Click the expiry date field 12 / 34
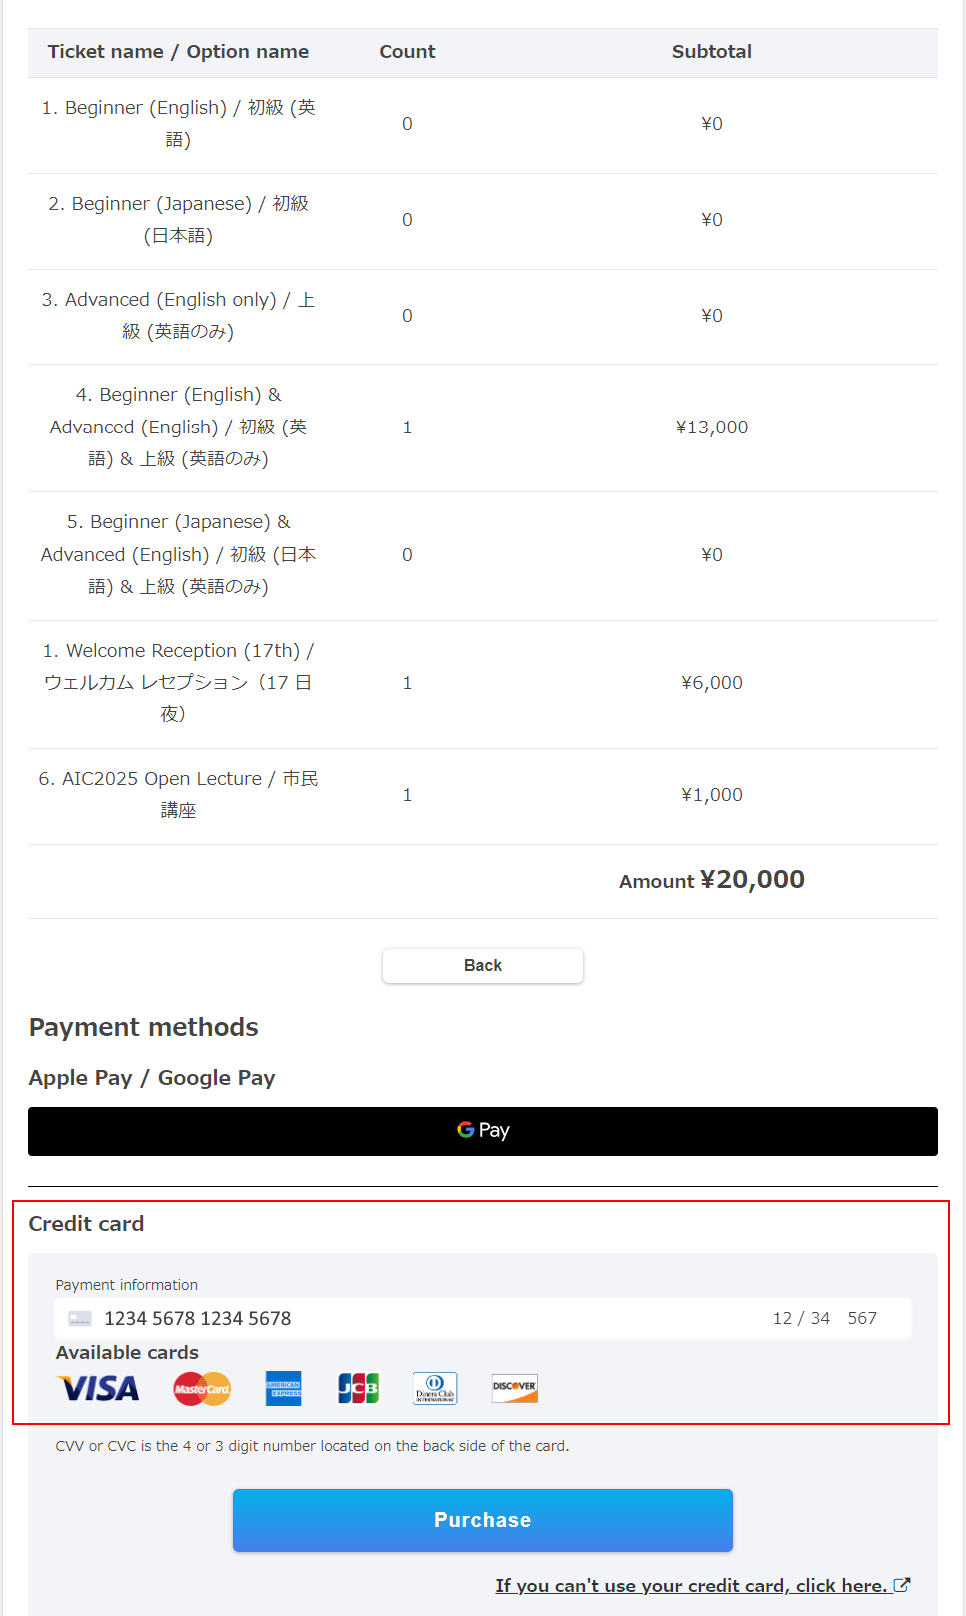Screen dimensions: 966x1616 coord(801,1319)
